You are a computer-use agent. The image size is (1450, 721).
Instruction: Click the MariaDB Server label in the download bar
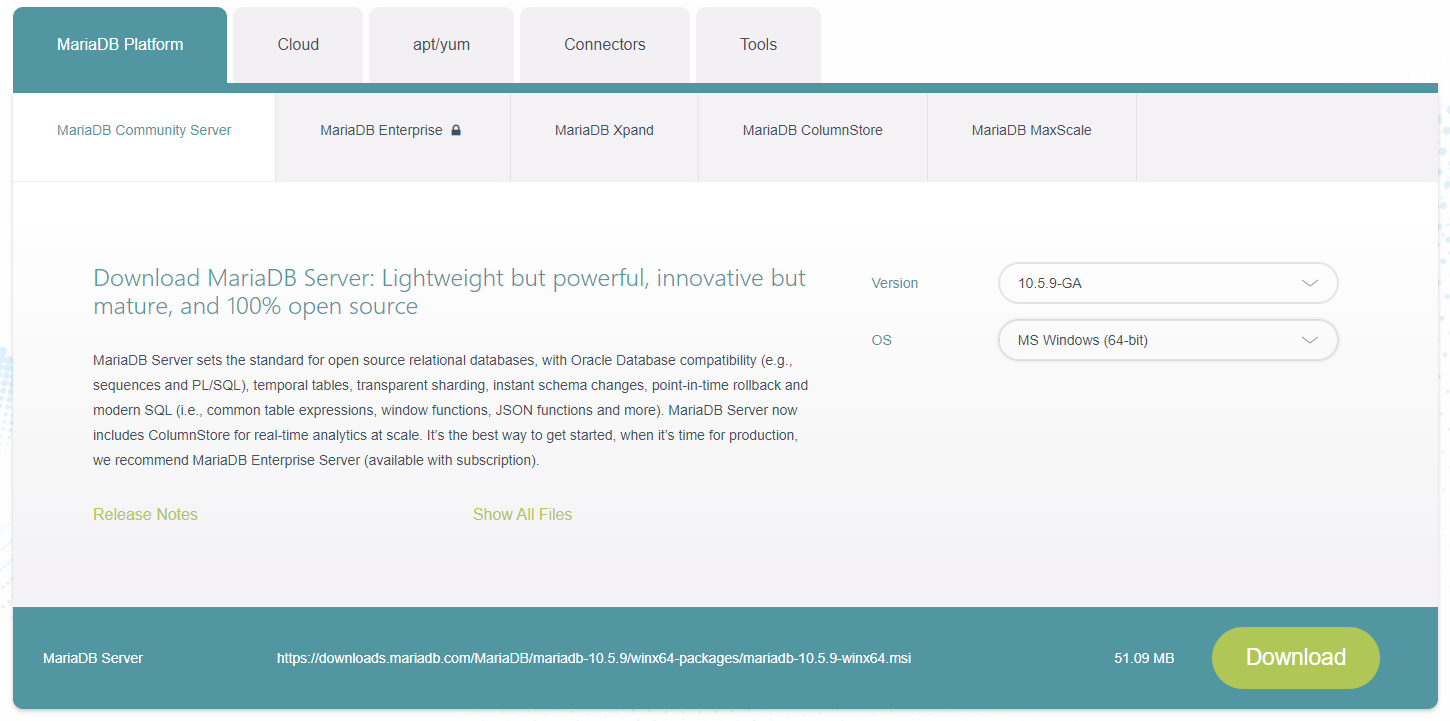point(93,658)
